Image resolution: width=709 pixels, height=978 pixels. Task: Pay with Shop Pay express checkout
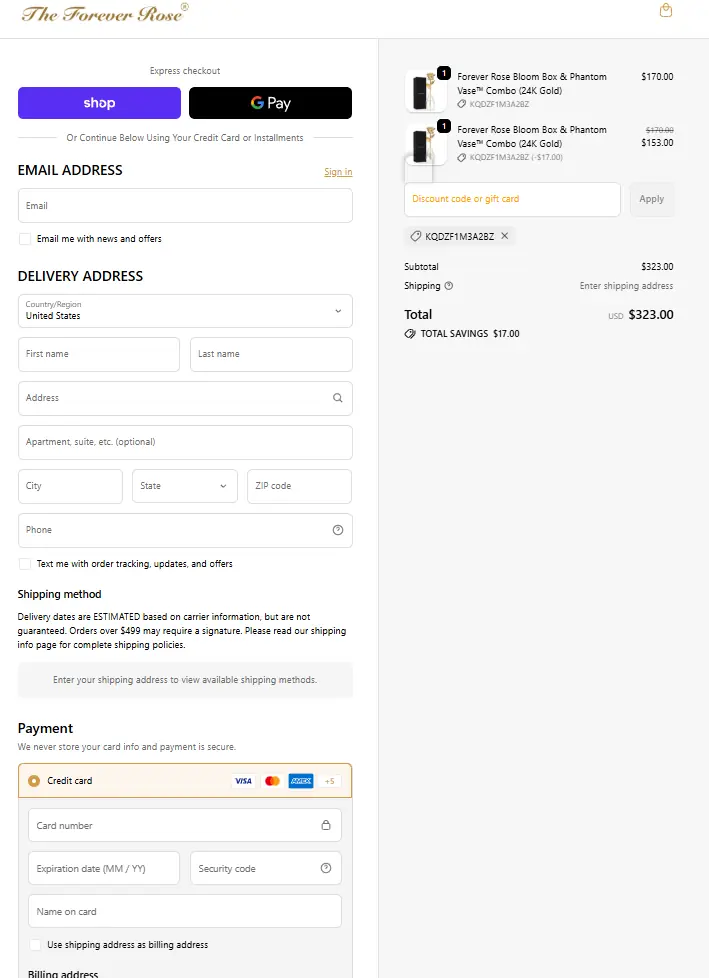[99, 103]
